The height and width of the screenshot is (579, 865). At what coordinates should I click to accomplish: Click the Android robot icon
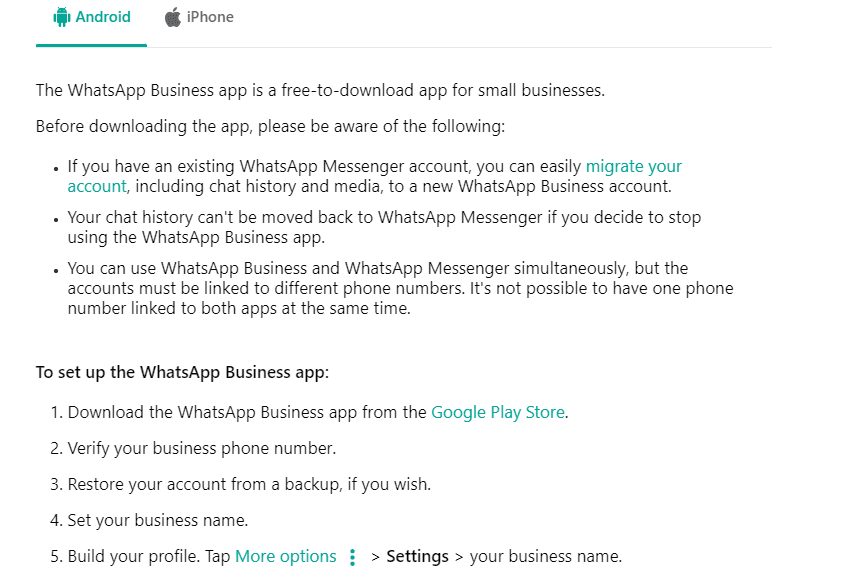point(62,17)
